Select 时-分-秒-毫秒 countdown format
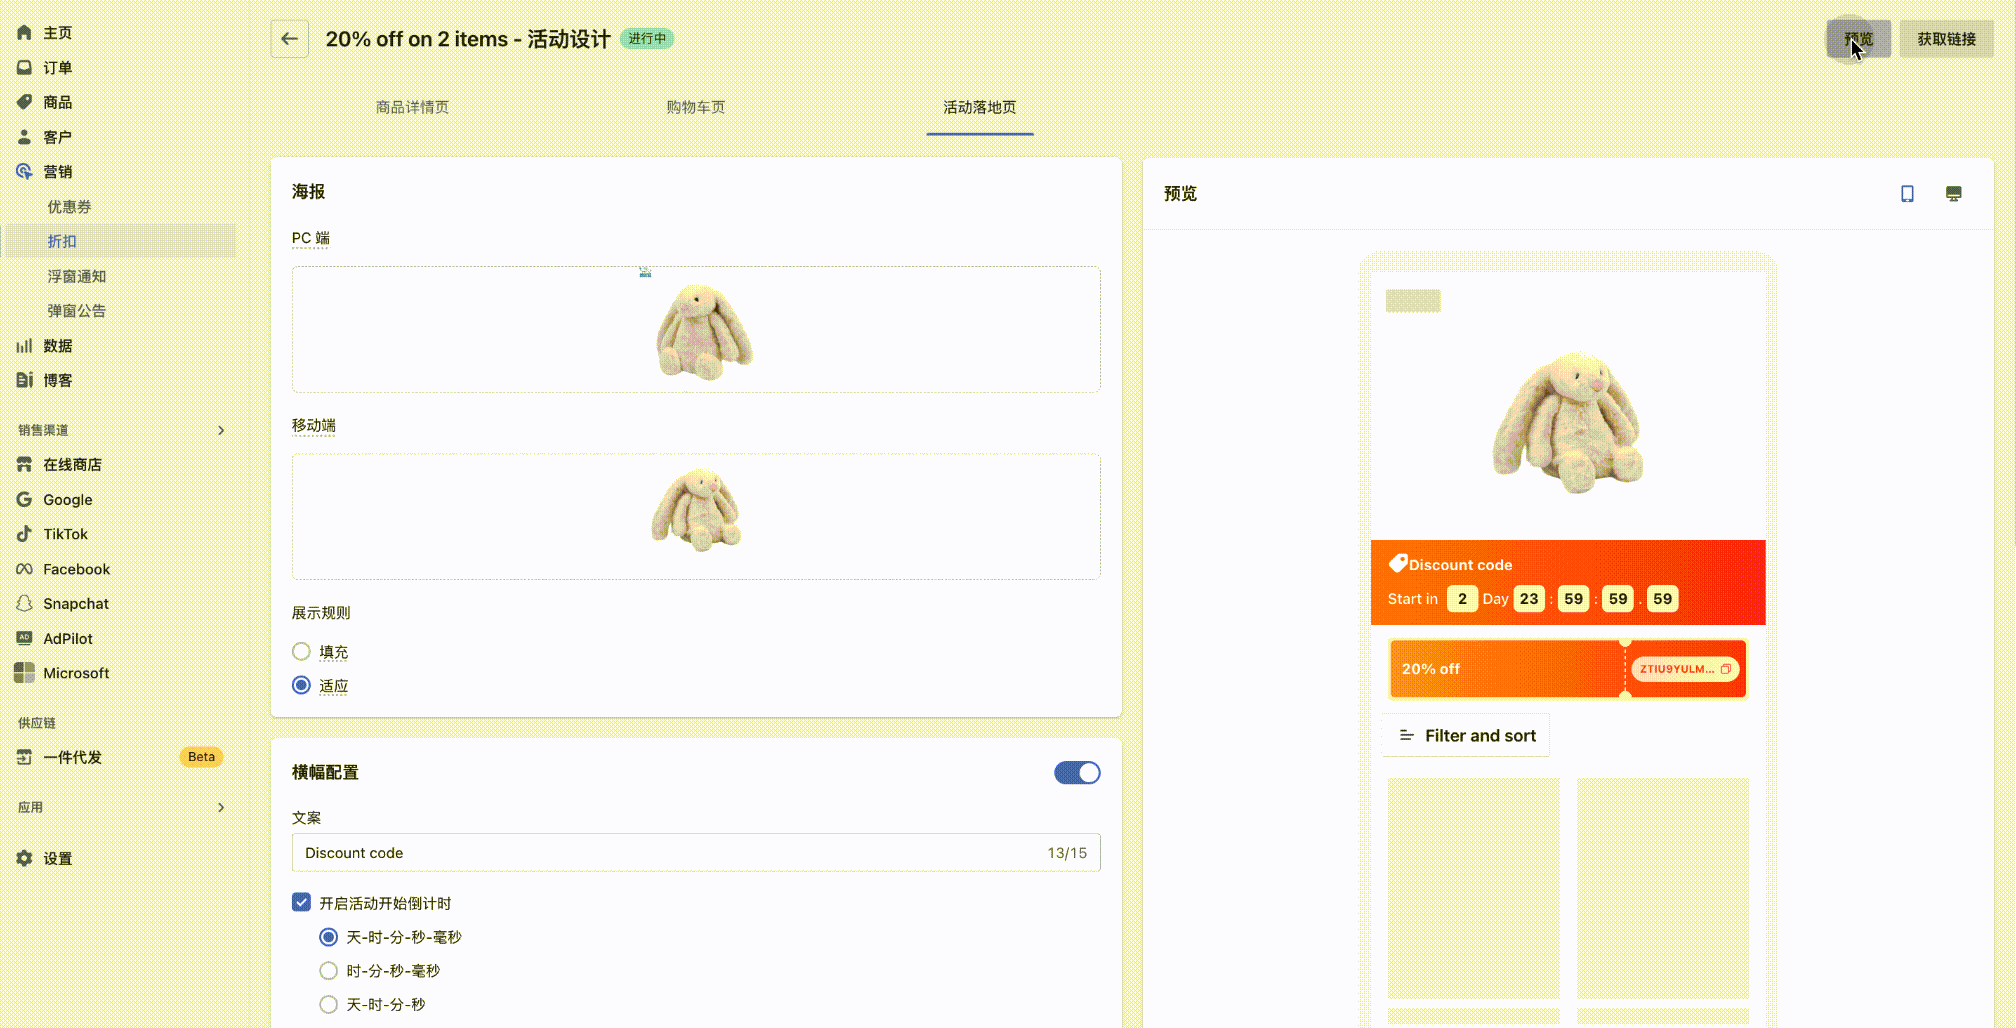 click(328, 971)
